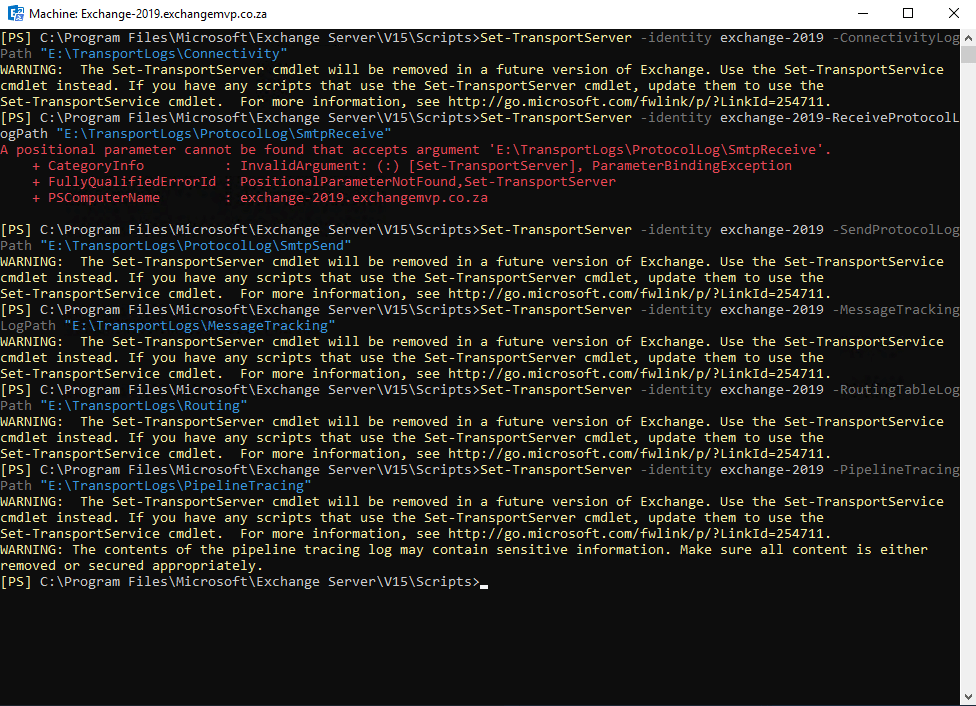Image resolution: width=976 pixels, height=706 pixels.
Task: Click the 'exchange-2019-ReceiveProtocolL' argument text
Action: [840, 118]
